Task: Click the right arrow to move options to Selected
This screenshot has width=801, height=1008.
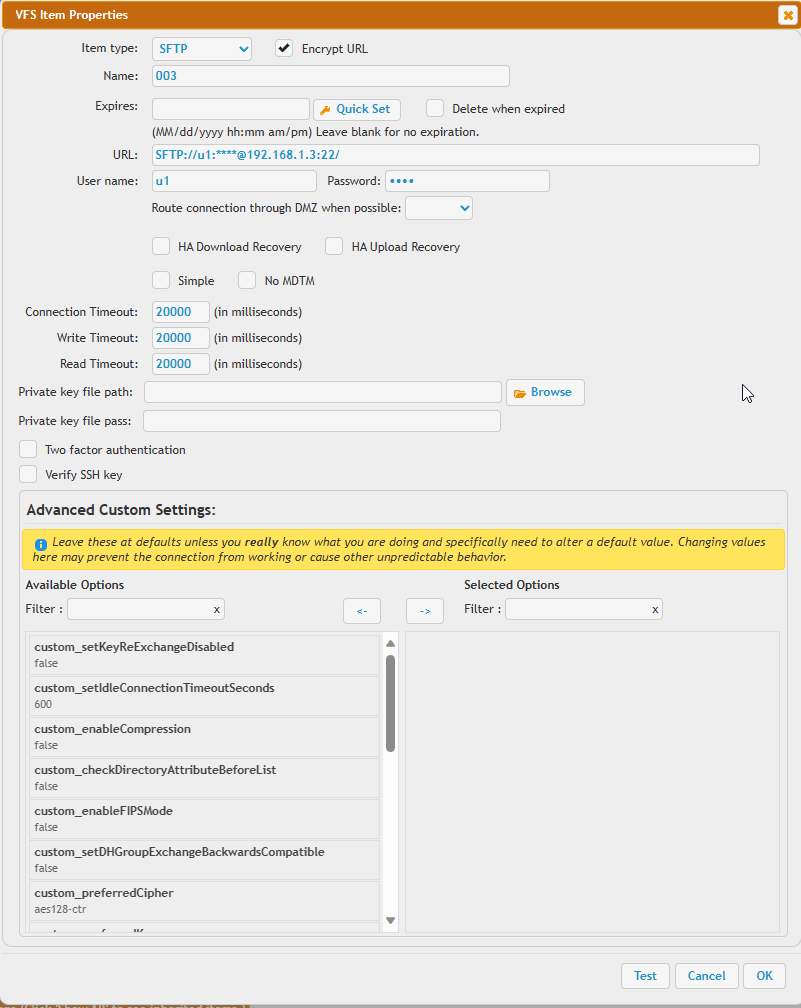Action: (x=425, y=610)
